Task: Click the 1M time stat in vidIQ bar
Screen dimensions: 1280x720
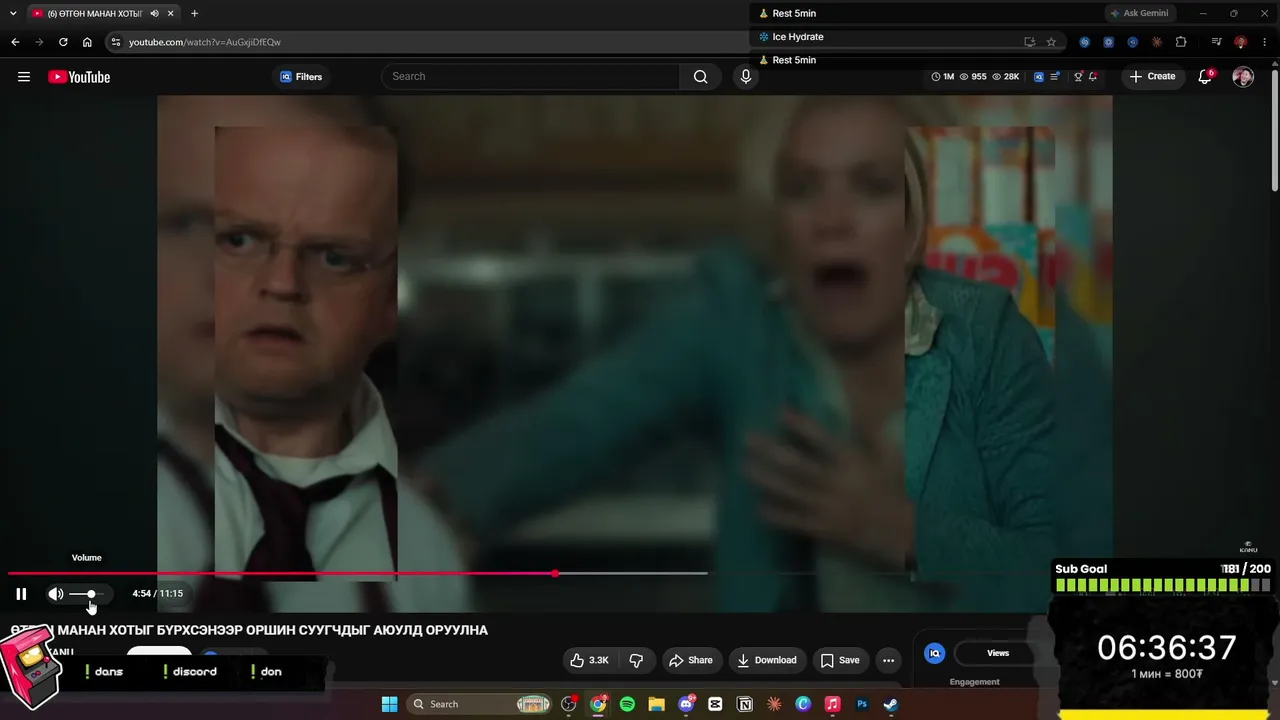Action: pos(943,76)
